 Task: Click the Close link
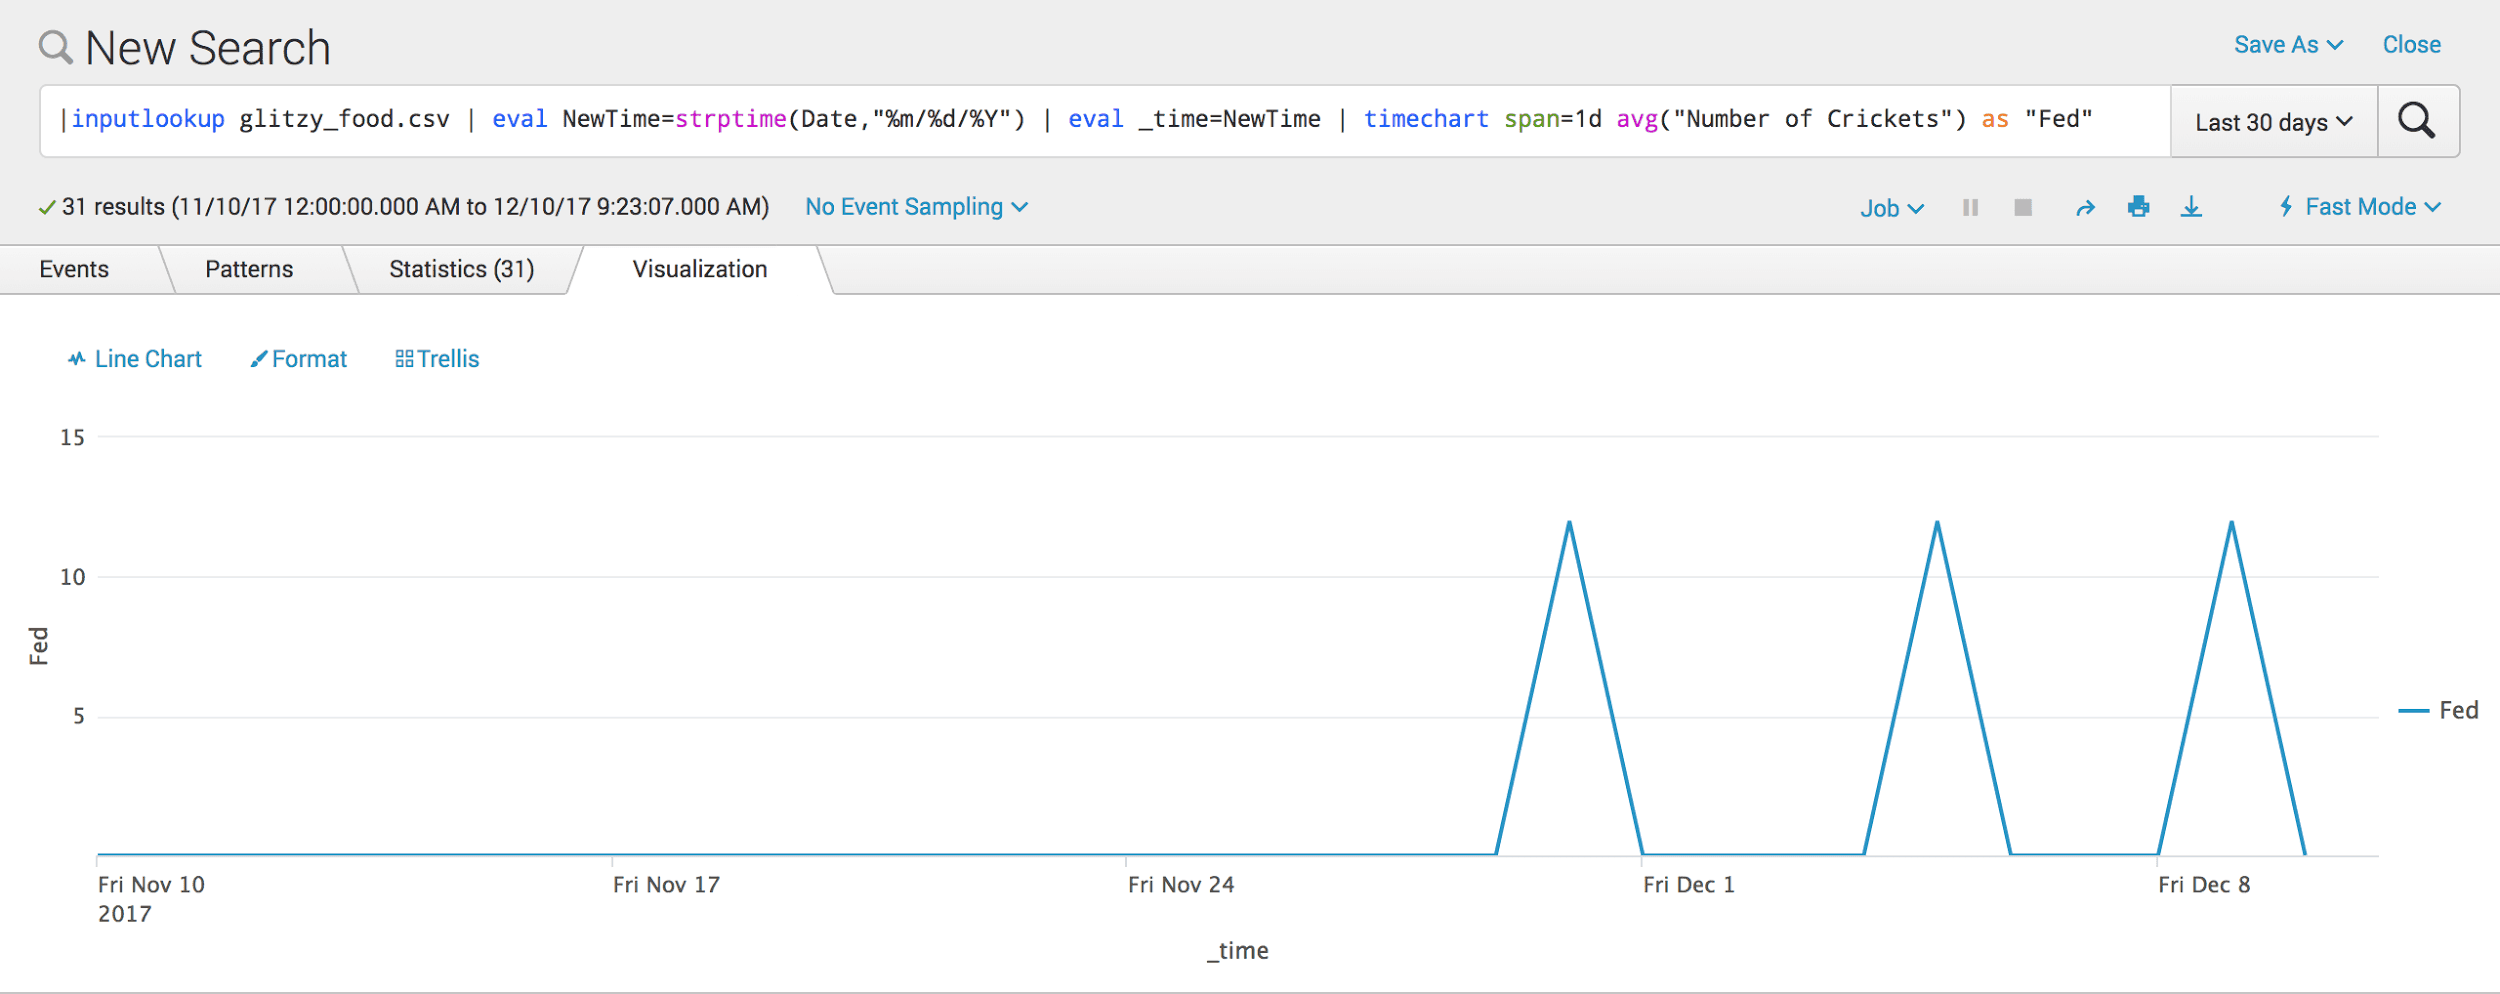2411,45
